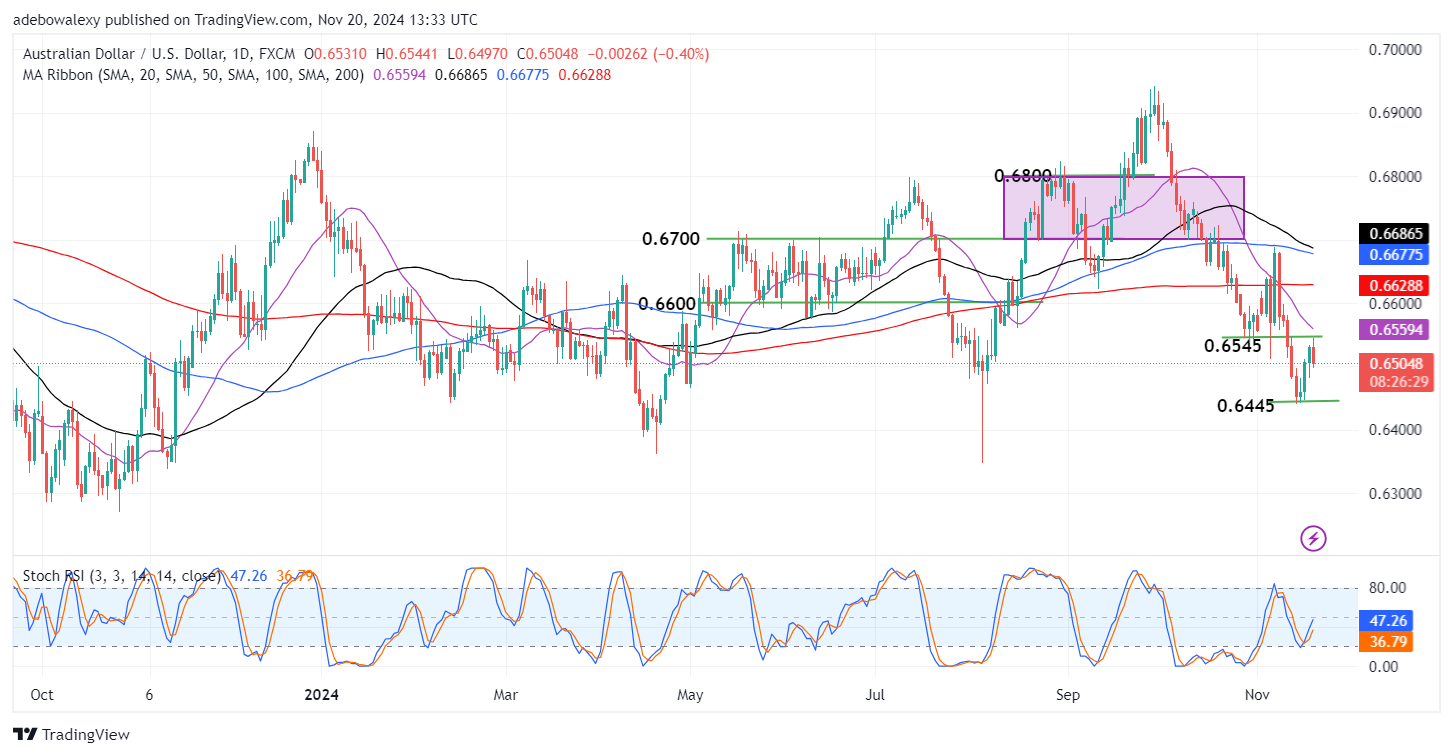Select the purple shaded rectangle zone
The height and width of the screenshot is (756, 1453).
pos(1123,208)
